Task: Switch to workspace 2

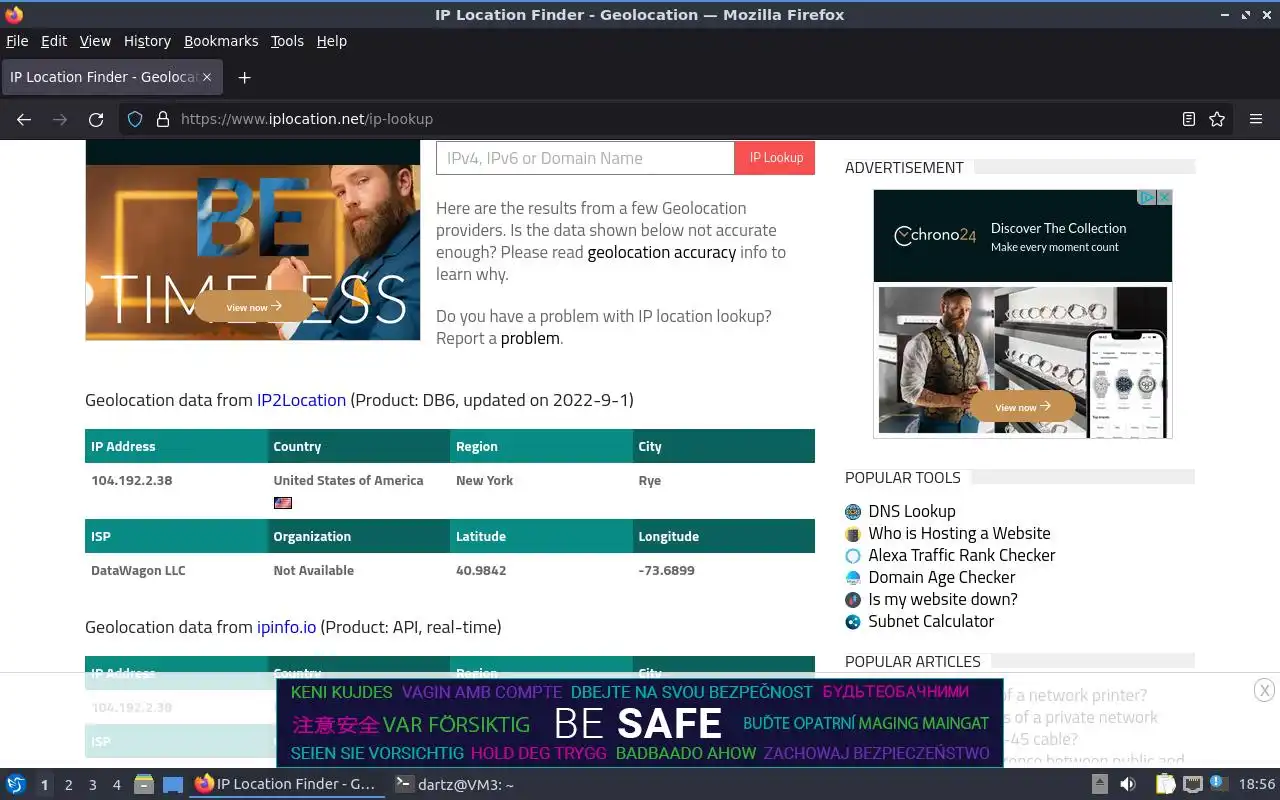Action: tap(68, 785)
